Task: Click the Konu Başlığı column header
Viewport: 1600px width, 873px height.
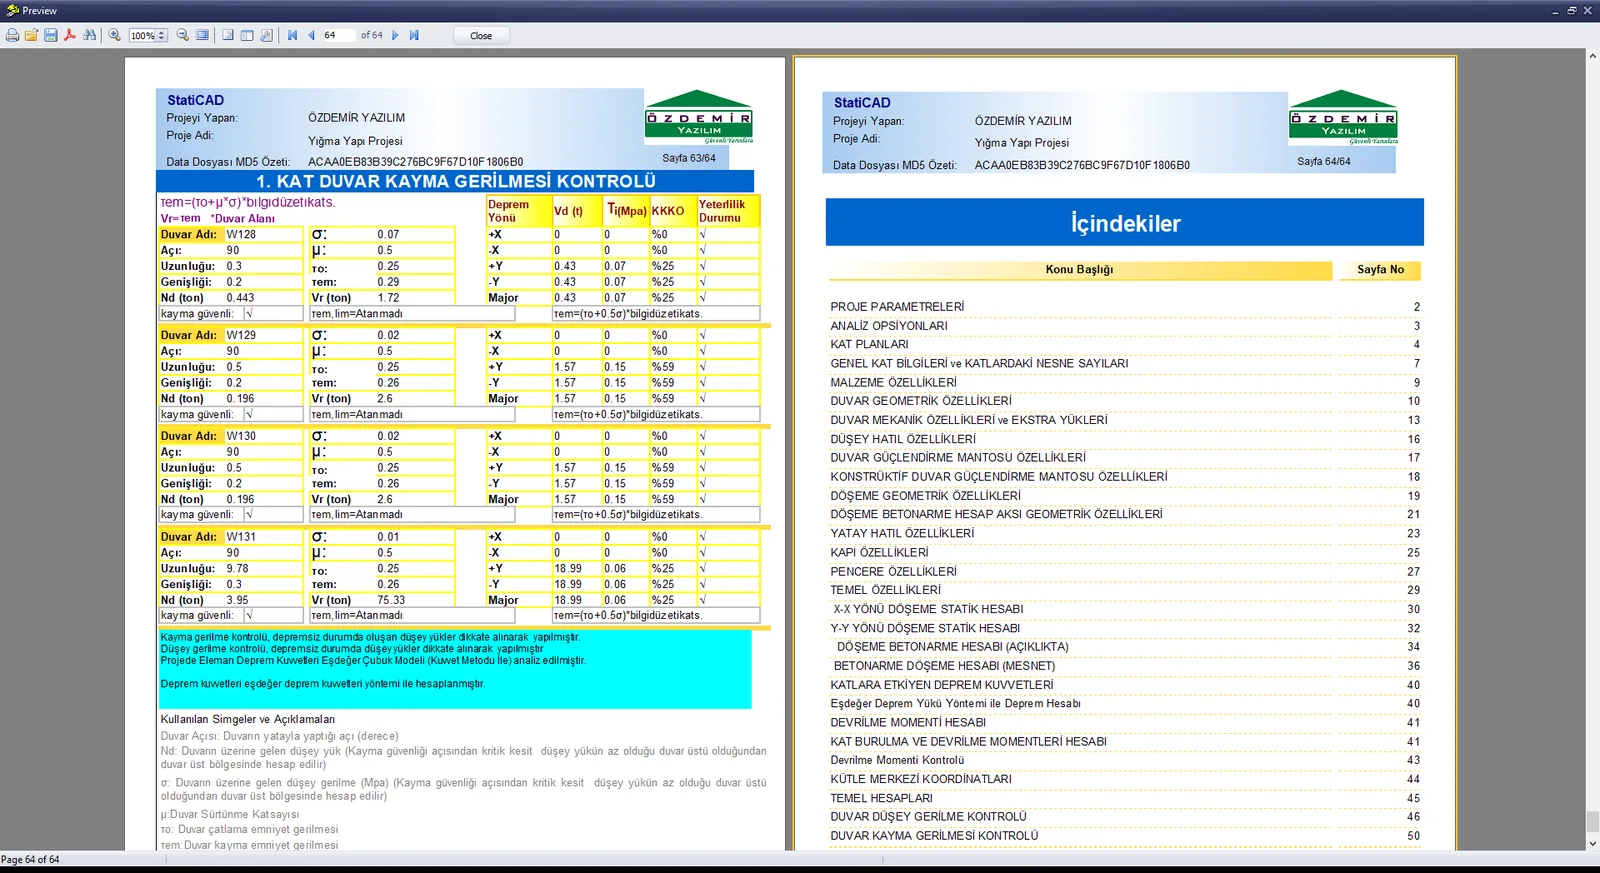Action: [x=1080, y=270]
